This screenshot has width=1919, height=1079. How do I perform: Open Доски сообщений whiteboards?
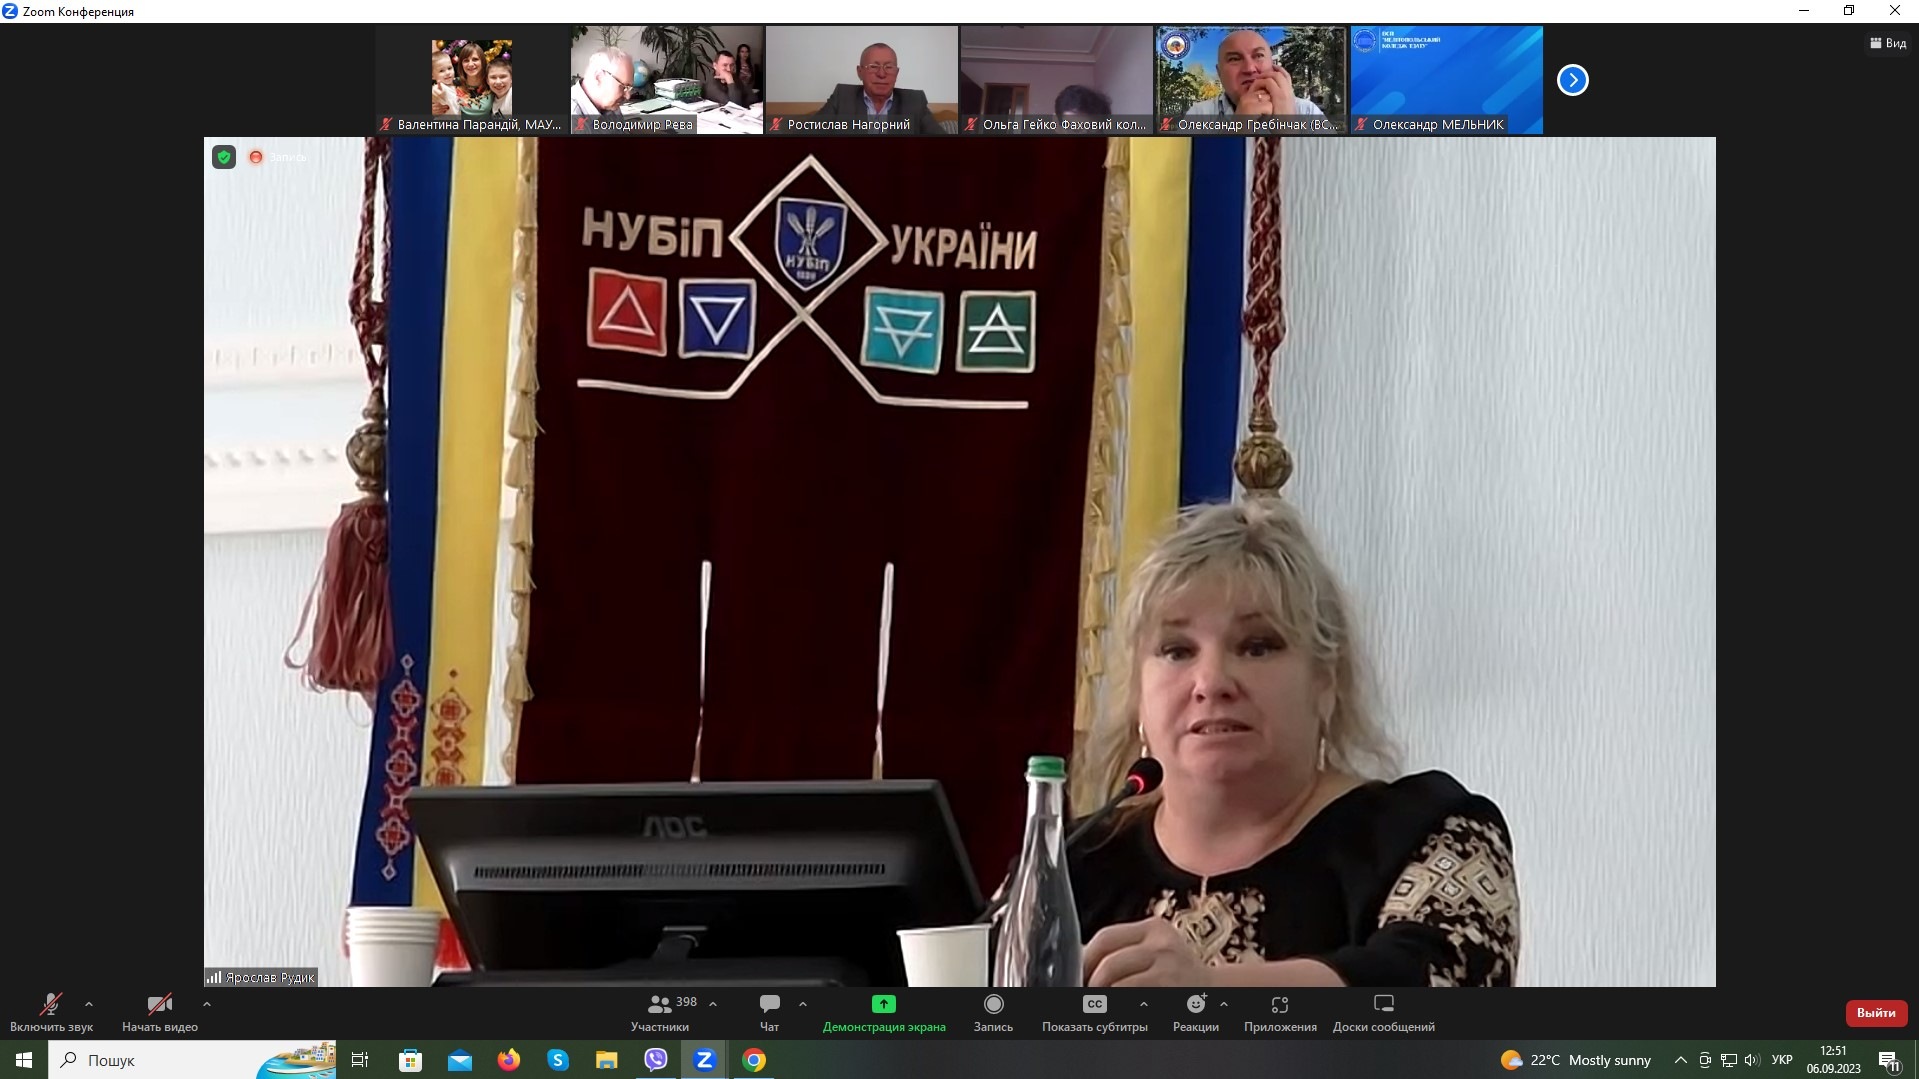tap(1384, 1012)
